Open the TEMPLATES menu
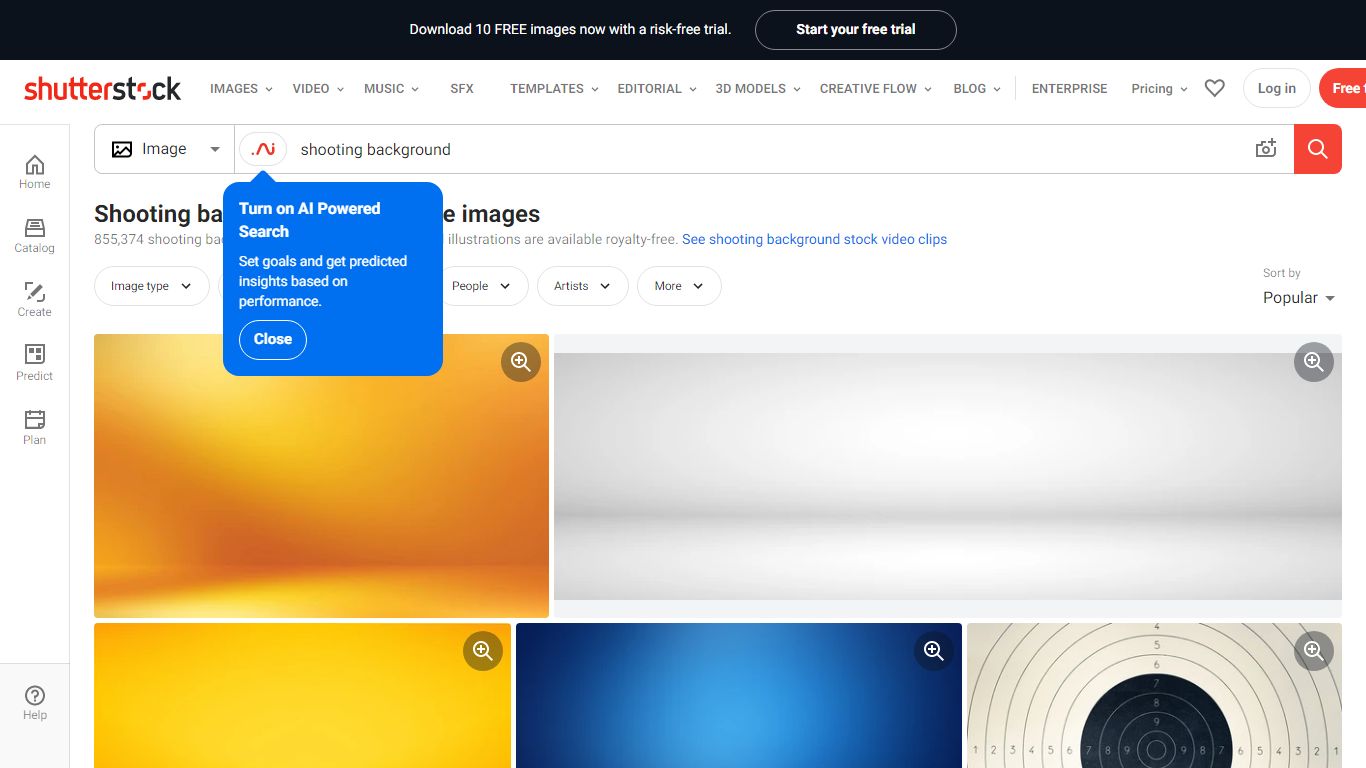The image size is (1366, 768). tap(554, 88)
